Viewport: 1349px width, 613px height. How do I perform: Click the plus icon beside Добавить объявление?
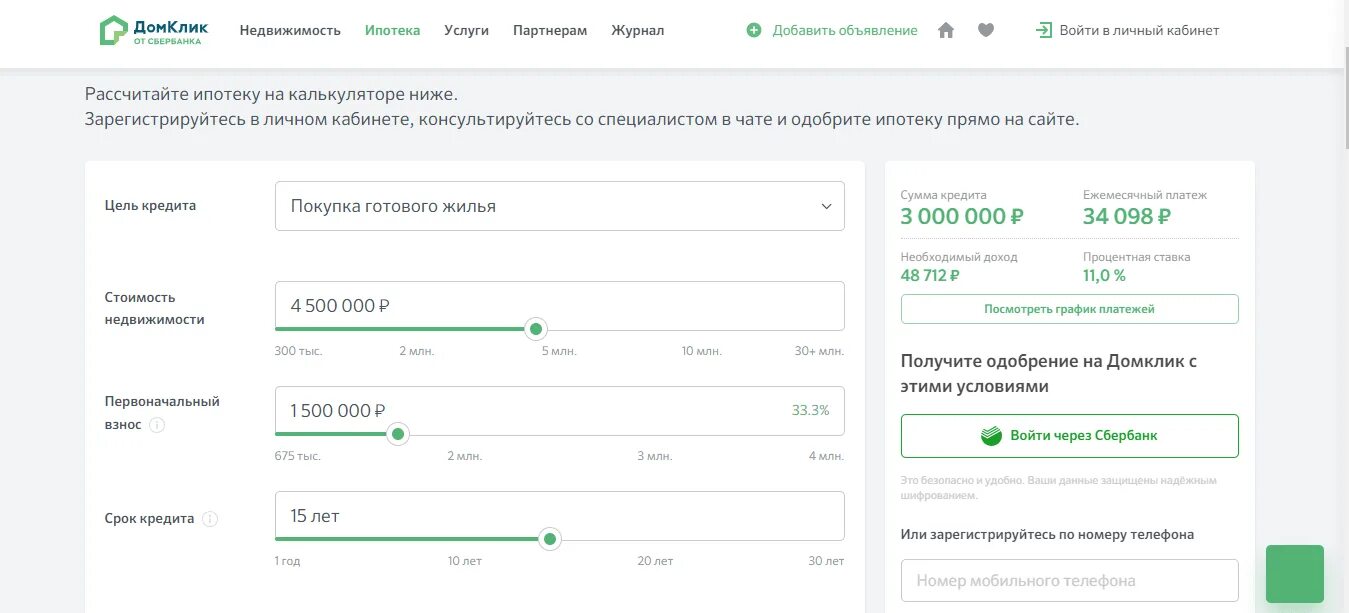tap(754, 30)
